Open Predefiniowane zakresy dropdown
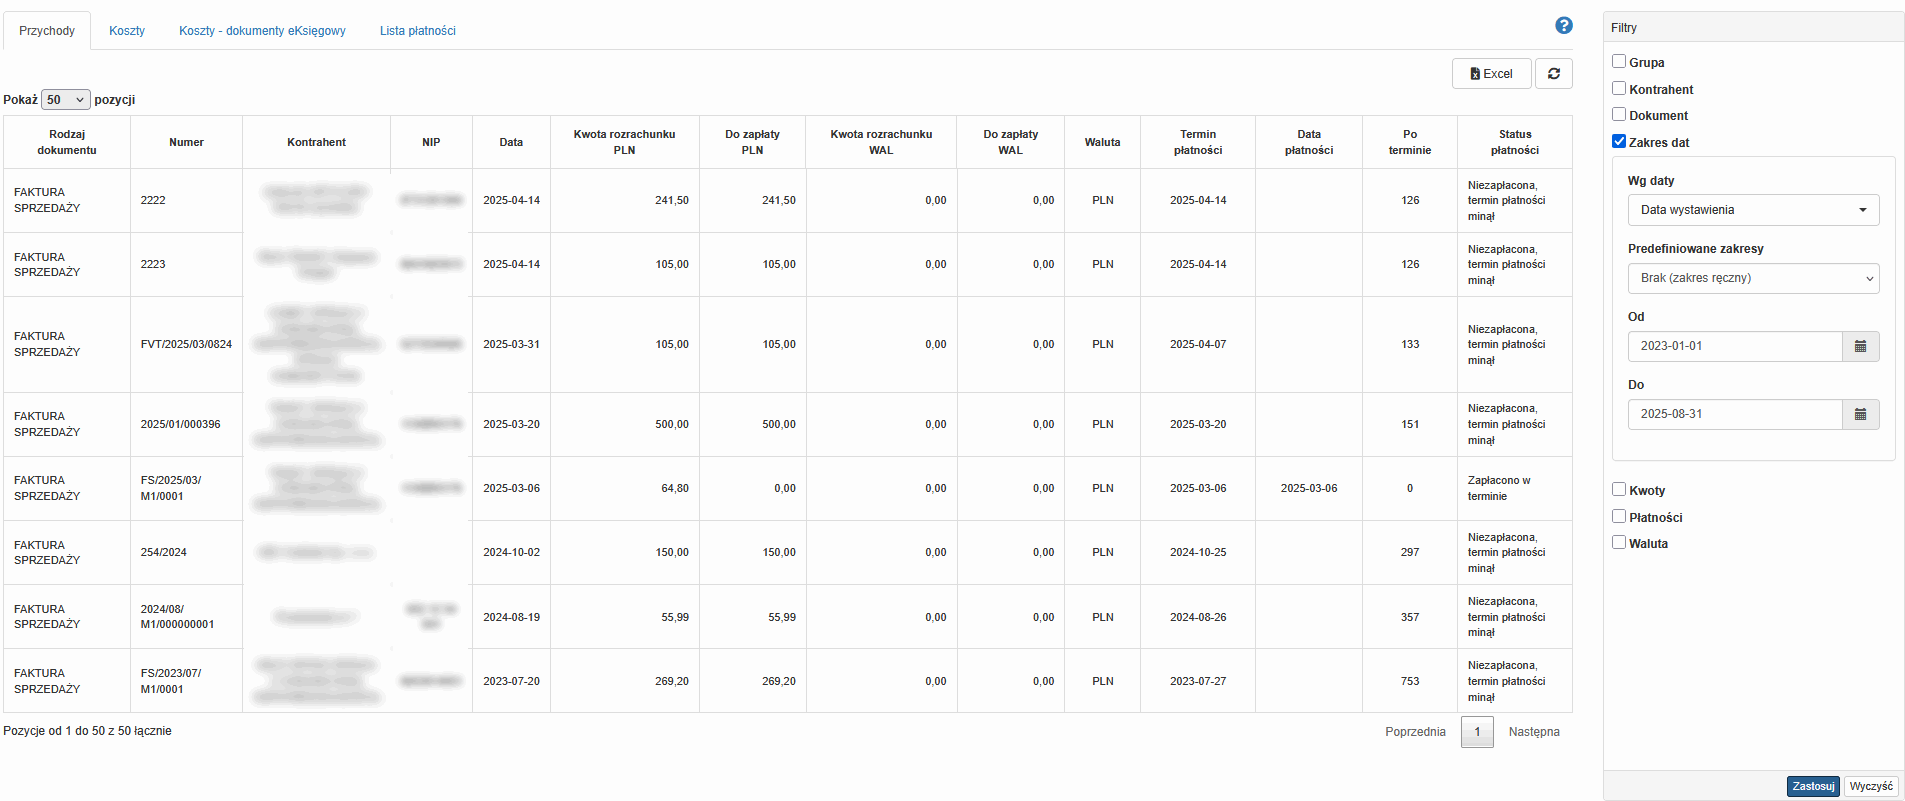Screen dimensions: 1905x801 [x=1753, y=278]
